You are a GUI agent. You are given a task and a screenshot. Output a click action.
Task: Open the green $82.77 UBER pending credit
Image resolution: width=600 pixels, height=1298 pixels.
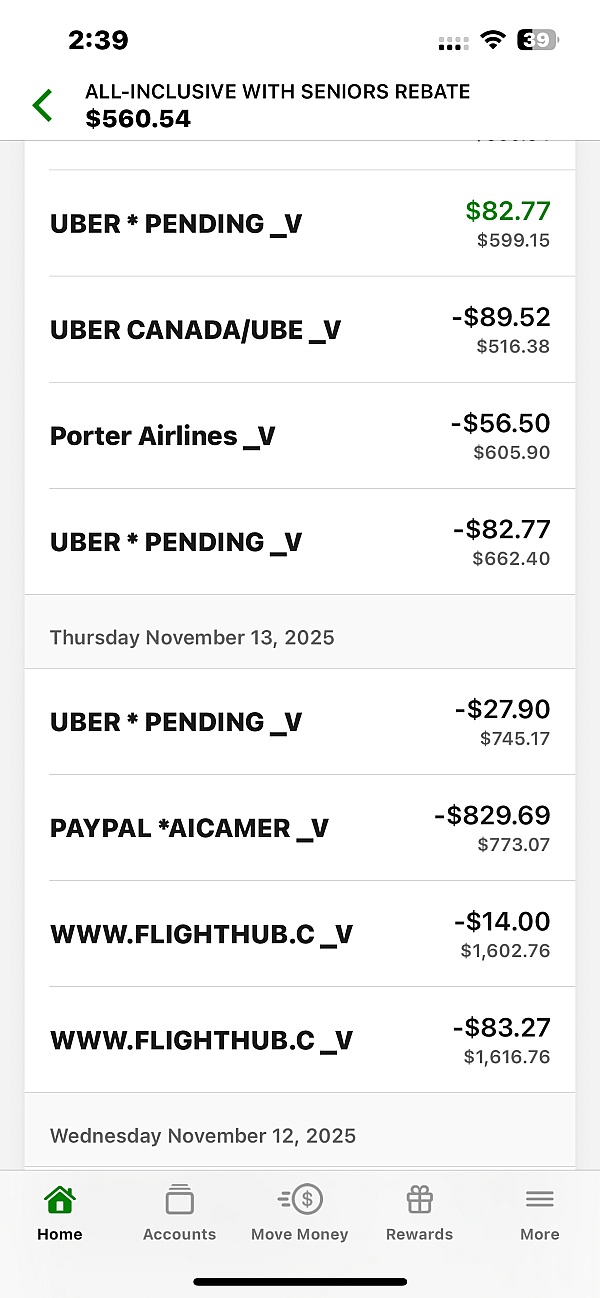pyautogui.click(x=300, y=224)
